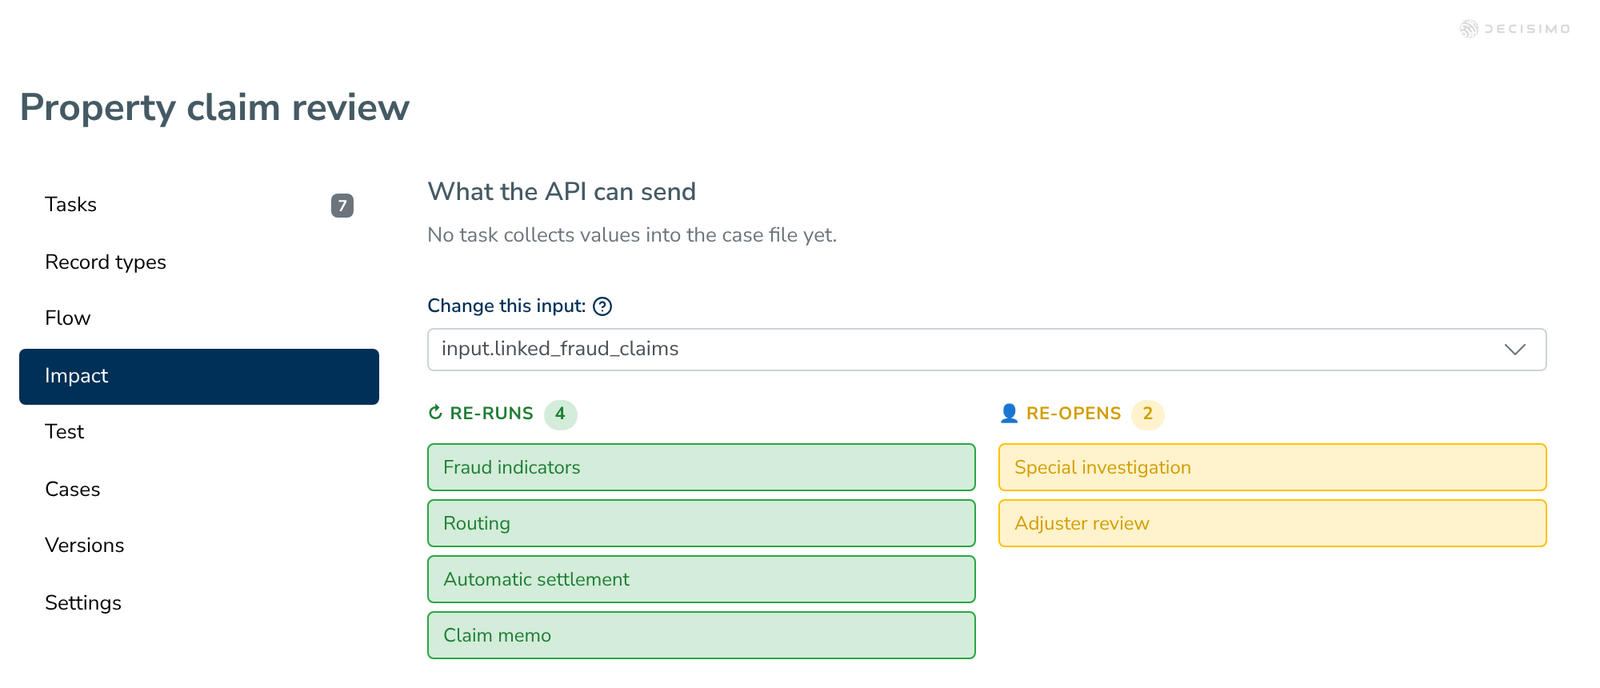Open the Settings section
The height and width of the screenshot is (688, 1600).
[199, 603]
